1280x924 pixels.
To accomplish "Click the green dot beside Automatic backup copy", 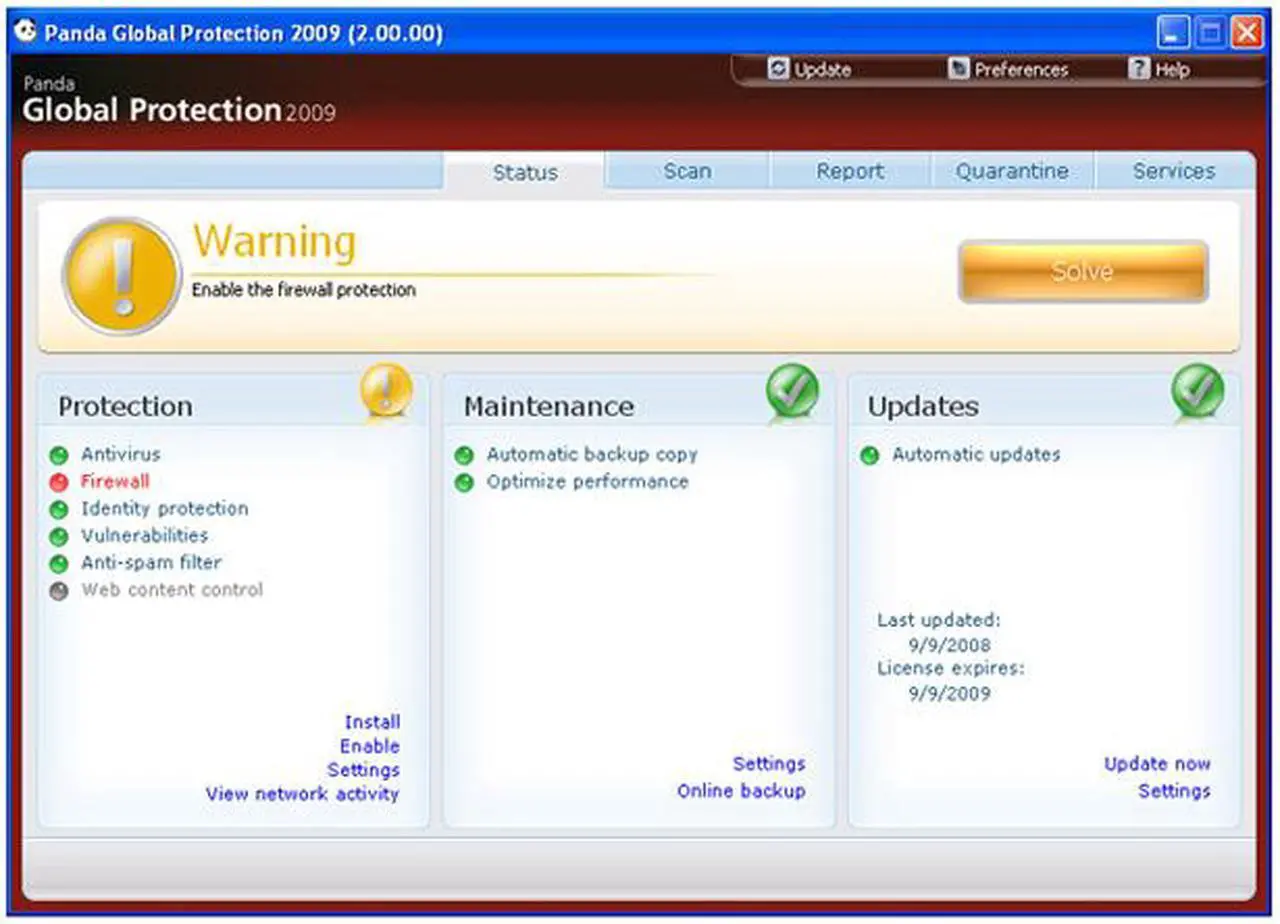I will click(x=464, y=455).
